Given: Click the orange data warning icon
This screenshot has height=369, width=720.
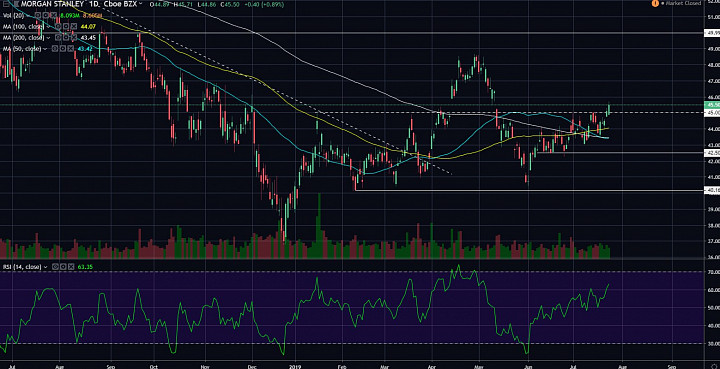Looking at the screenshot, I should [x=655, y=3].
